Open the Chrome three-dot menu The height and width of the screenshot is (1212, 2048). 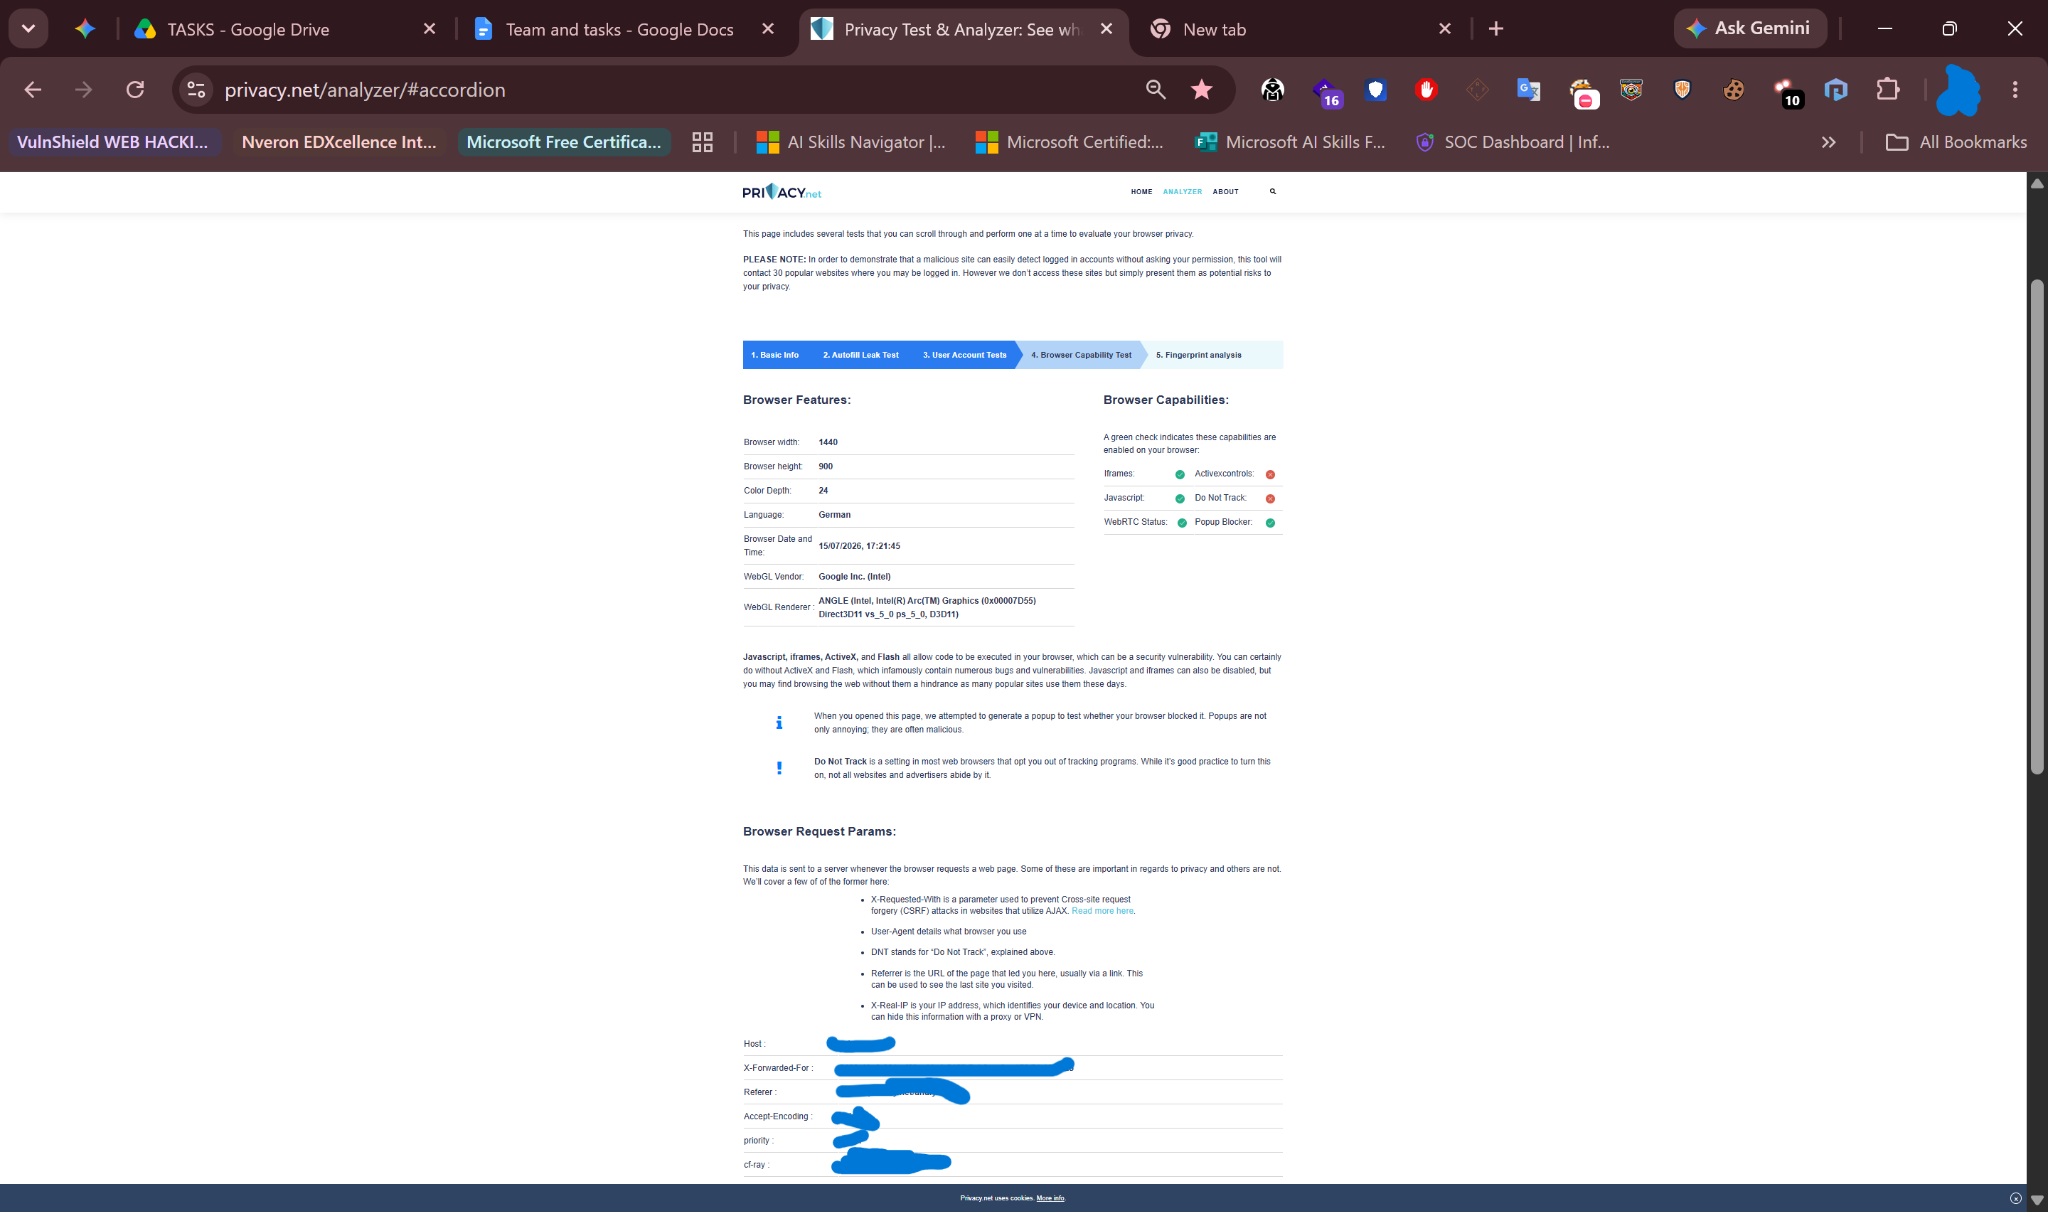[x=2015, y=90]
